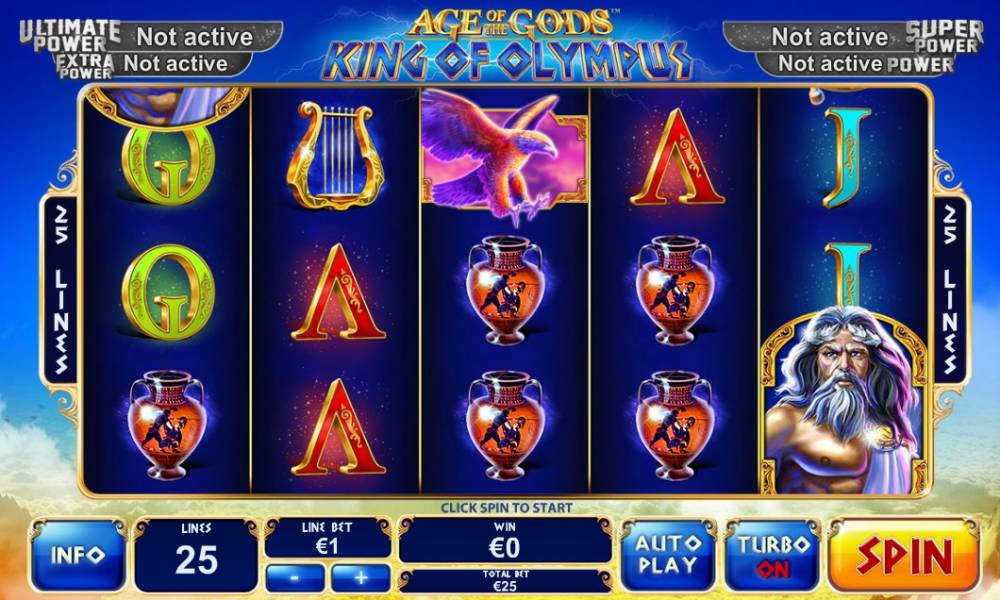Toggle Turbo mode off
Screen dimensions: 1000x600
pyautogui.click(x=772, y=555)
